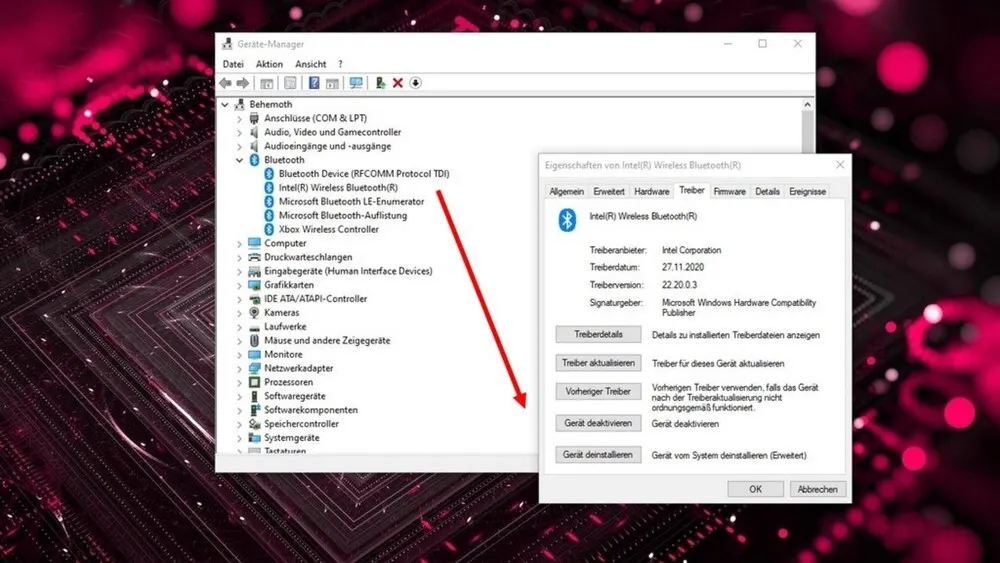This screenshot has width=1000, height=563.
Task: Expand IDE ATA/ATAPI-Controller
Action: coord(240,299)
